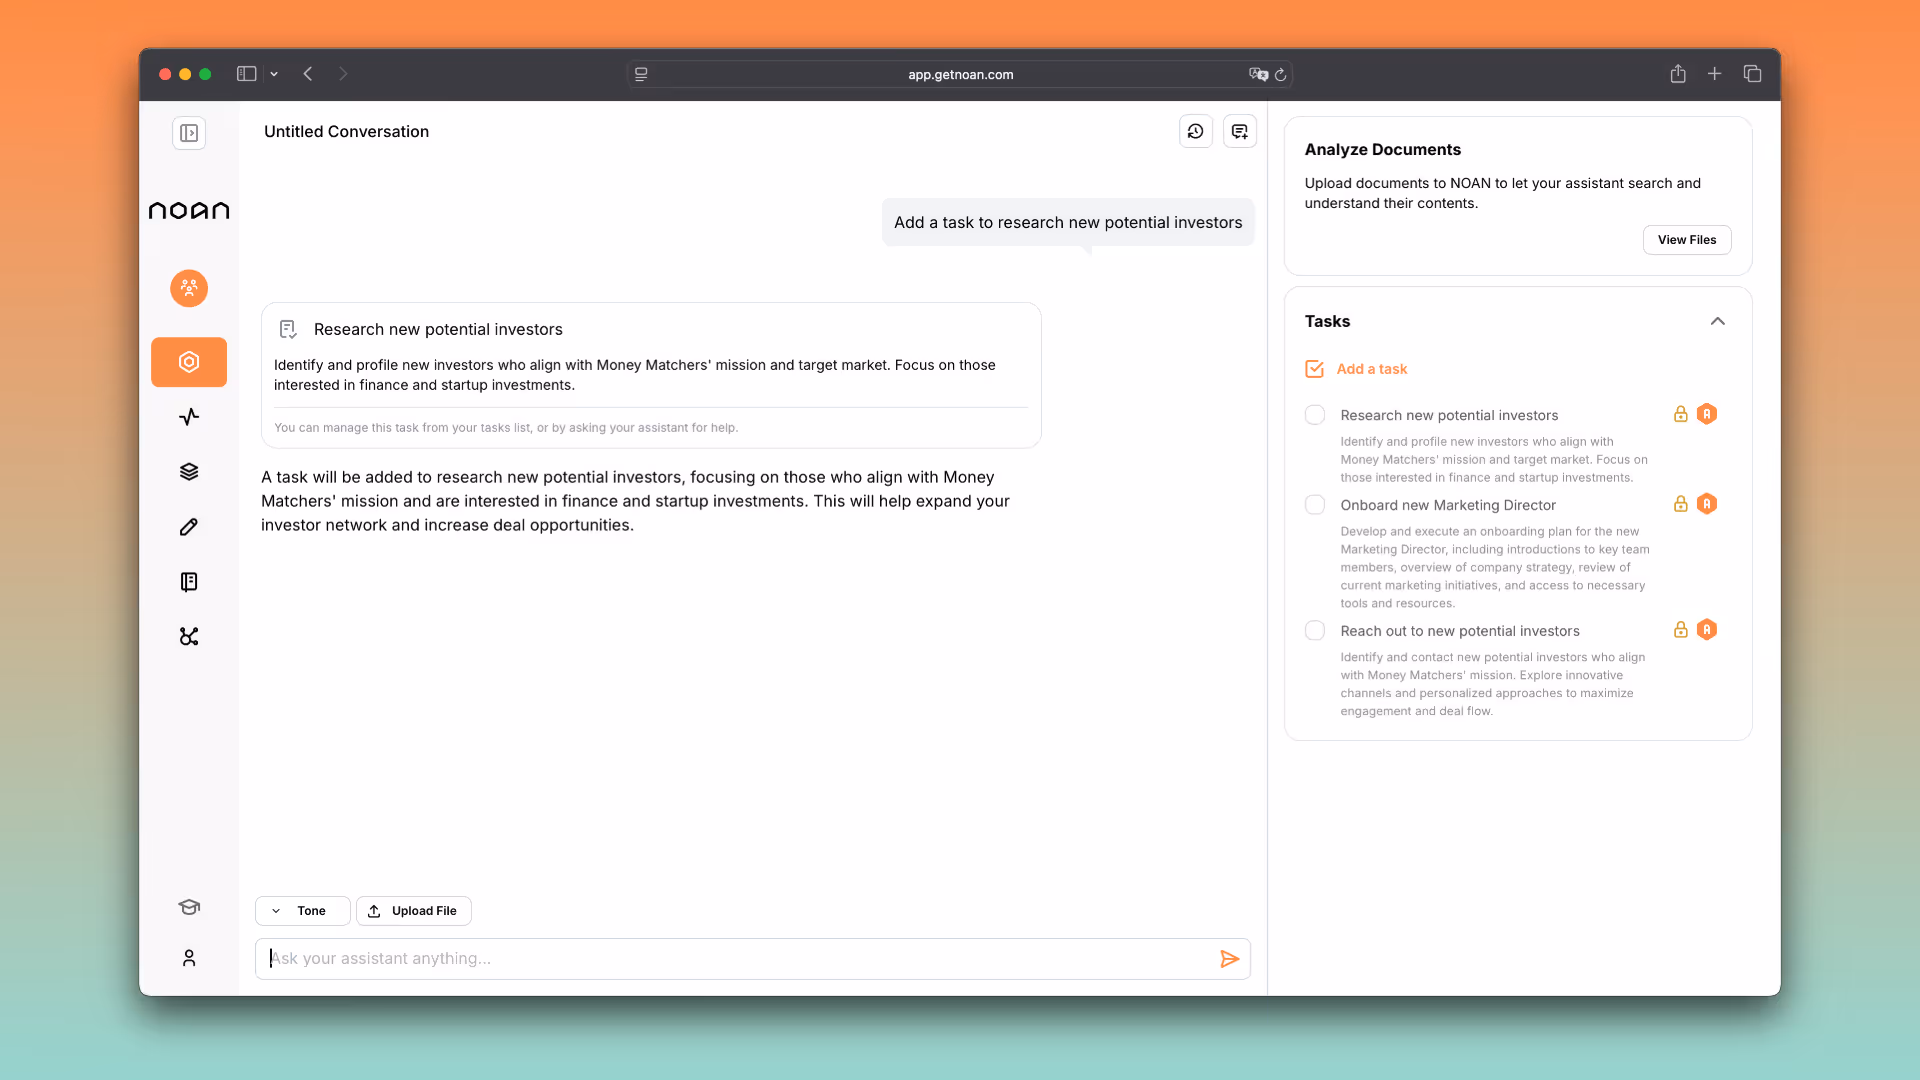Click lock icon on Research new potential investors
Screen dimensions: 1920x1080
tap(1681, 414)
